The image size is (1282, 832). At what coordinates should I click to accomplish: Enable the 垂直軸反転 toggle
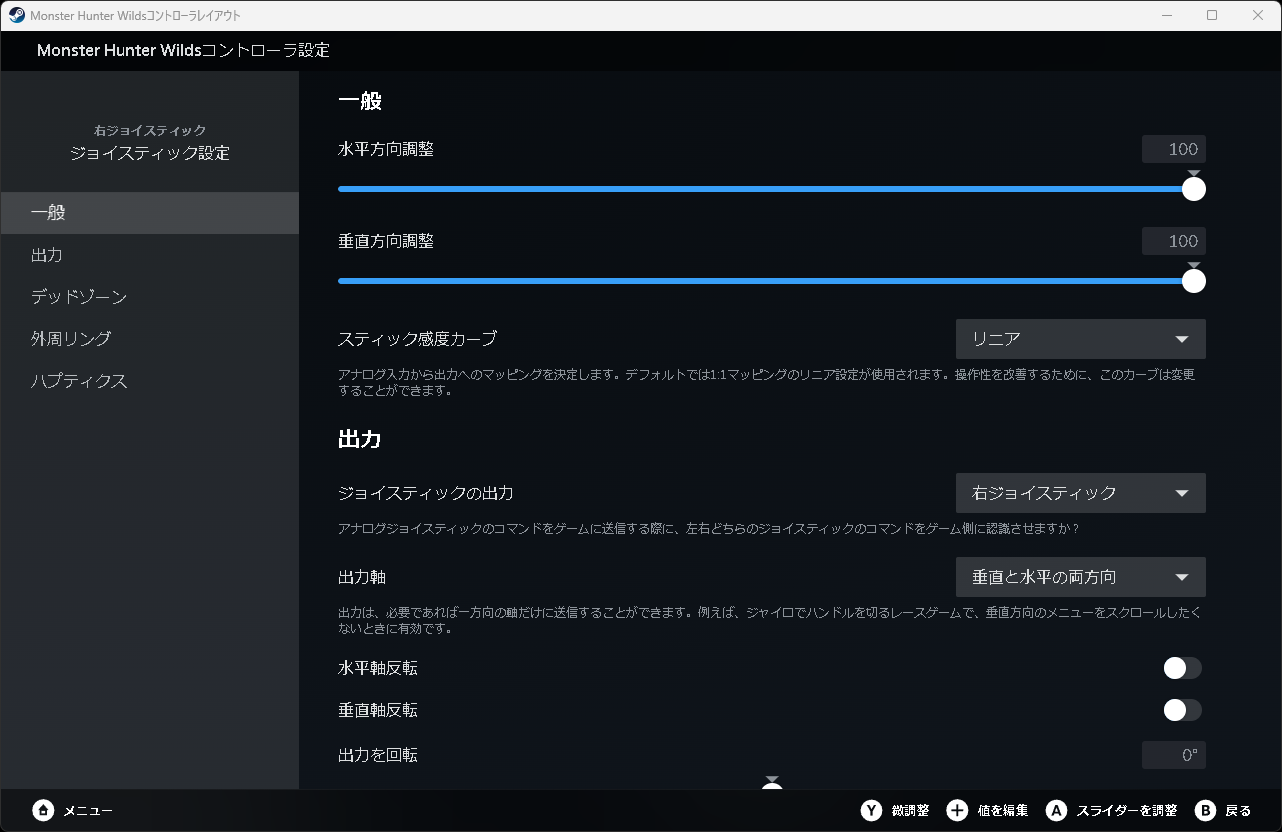tap(1182, 710)
